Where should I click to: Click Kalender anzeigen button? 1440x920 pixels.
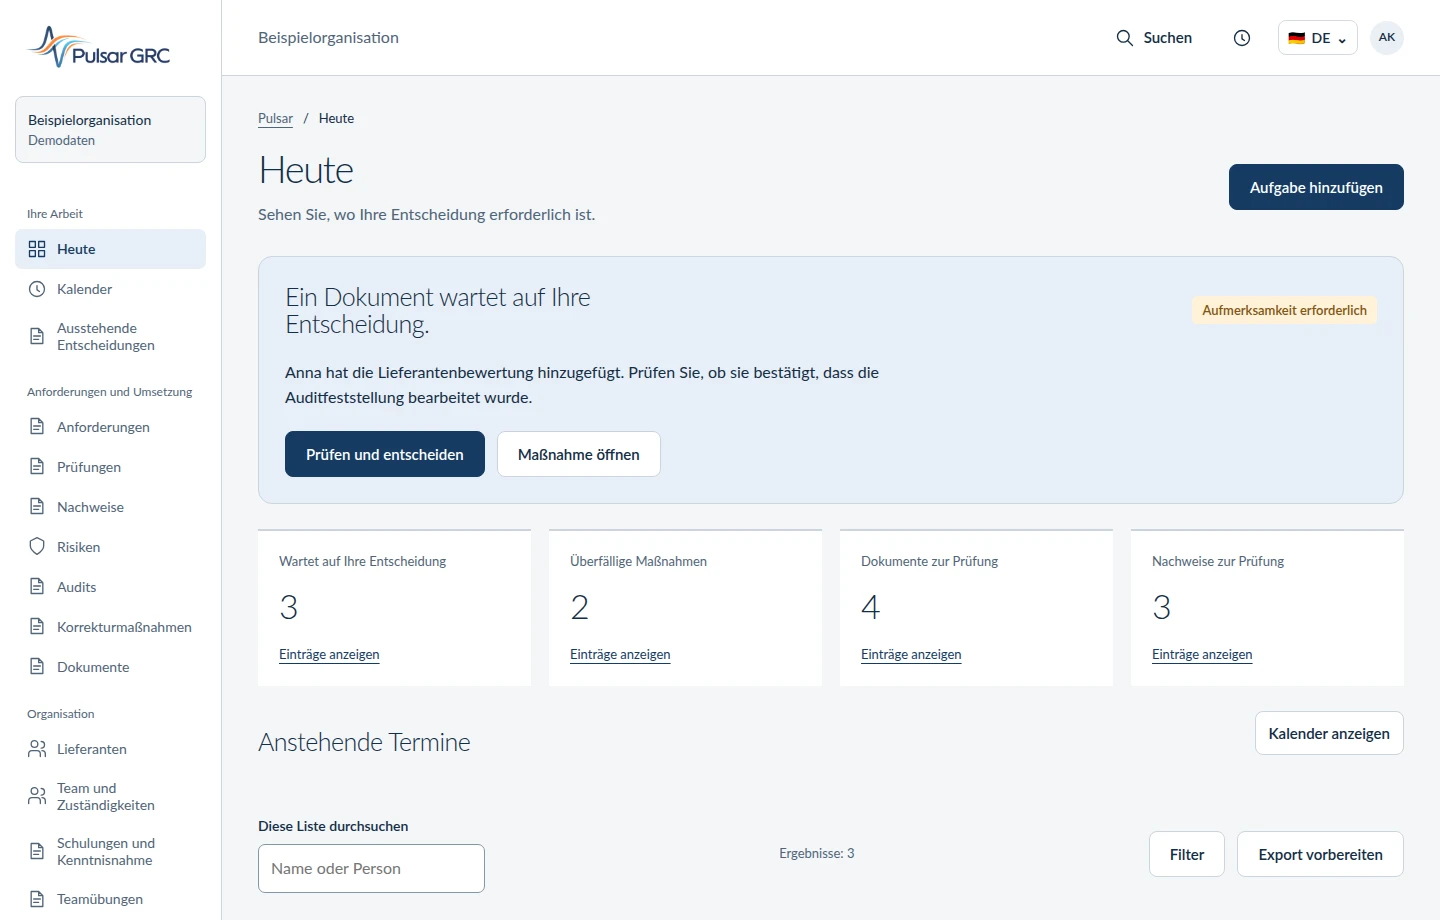click(1329, 733)
